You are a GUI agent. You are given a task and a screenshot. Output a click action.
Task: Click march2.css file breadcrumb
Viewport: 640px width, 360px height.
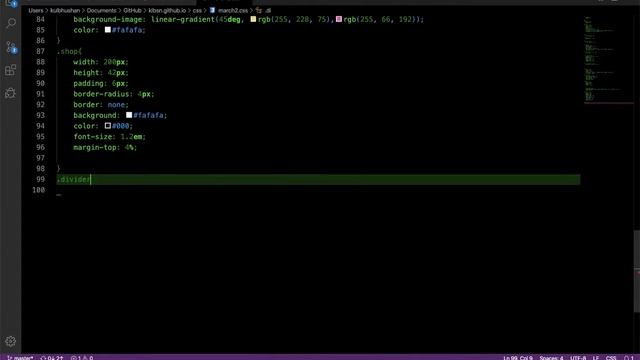(x=229, y=10)
